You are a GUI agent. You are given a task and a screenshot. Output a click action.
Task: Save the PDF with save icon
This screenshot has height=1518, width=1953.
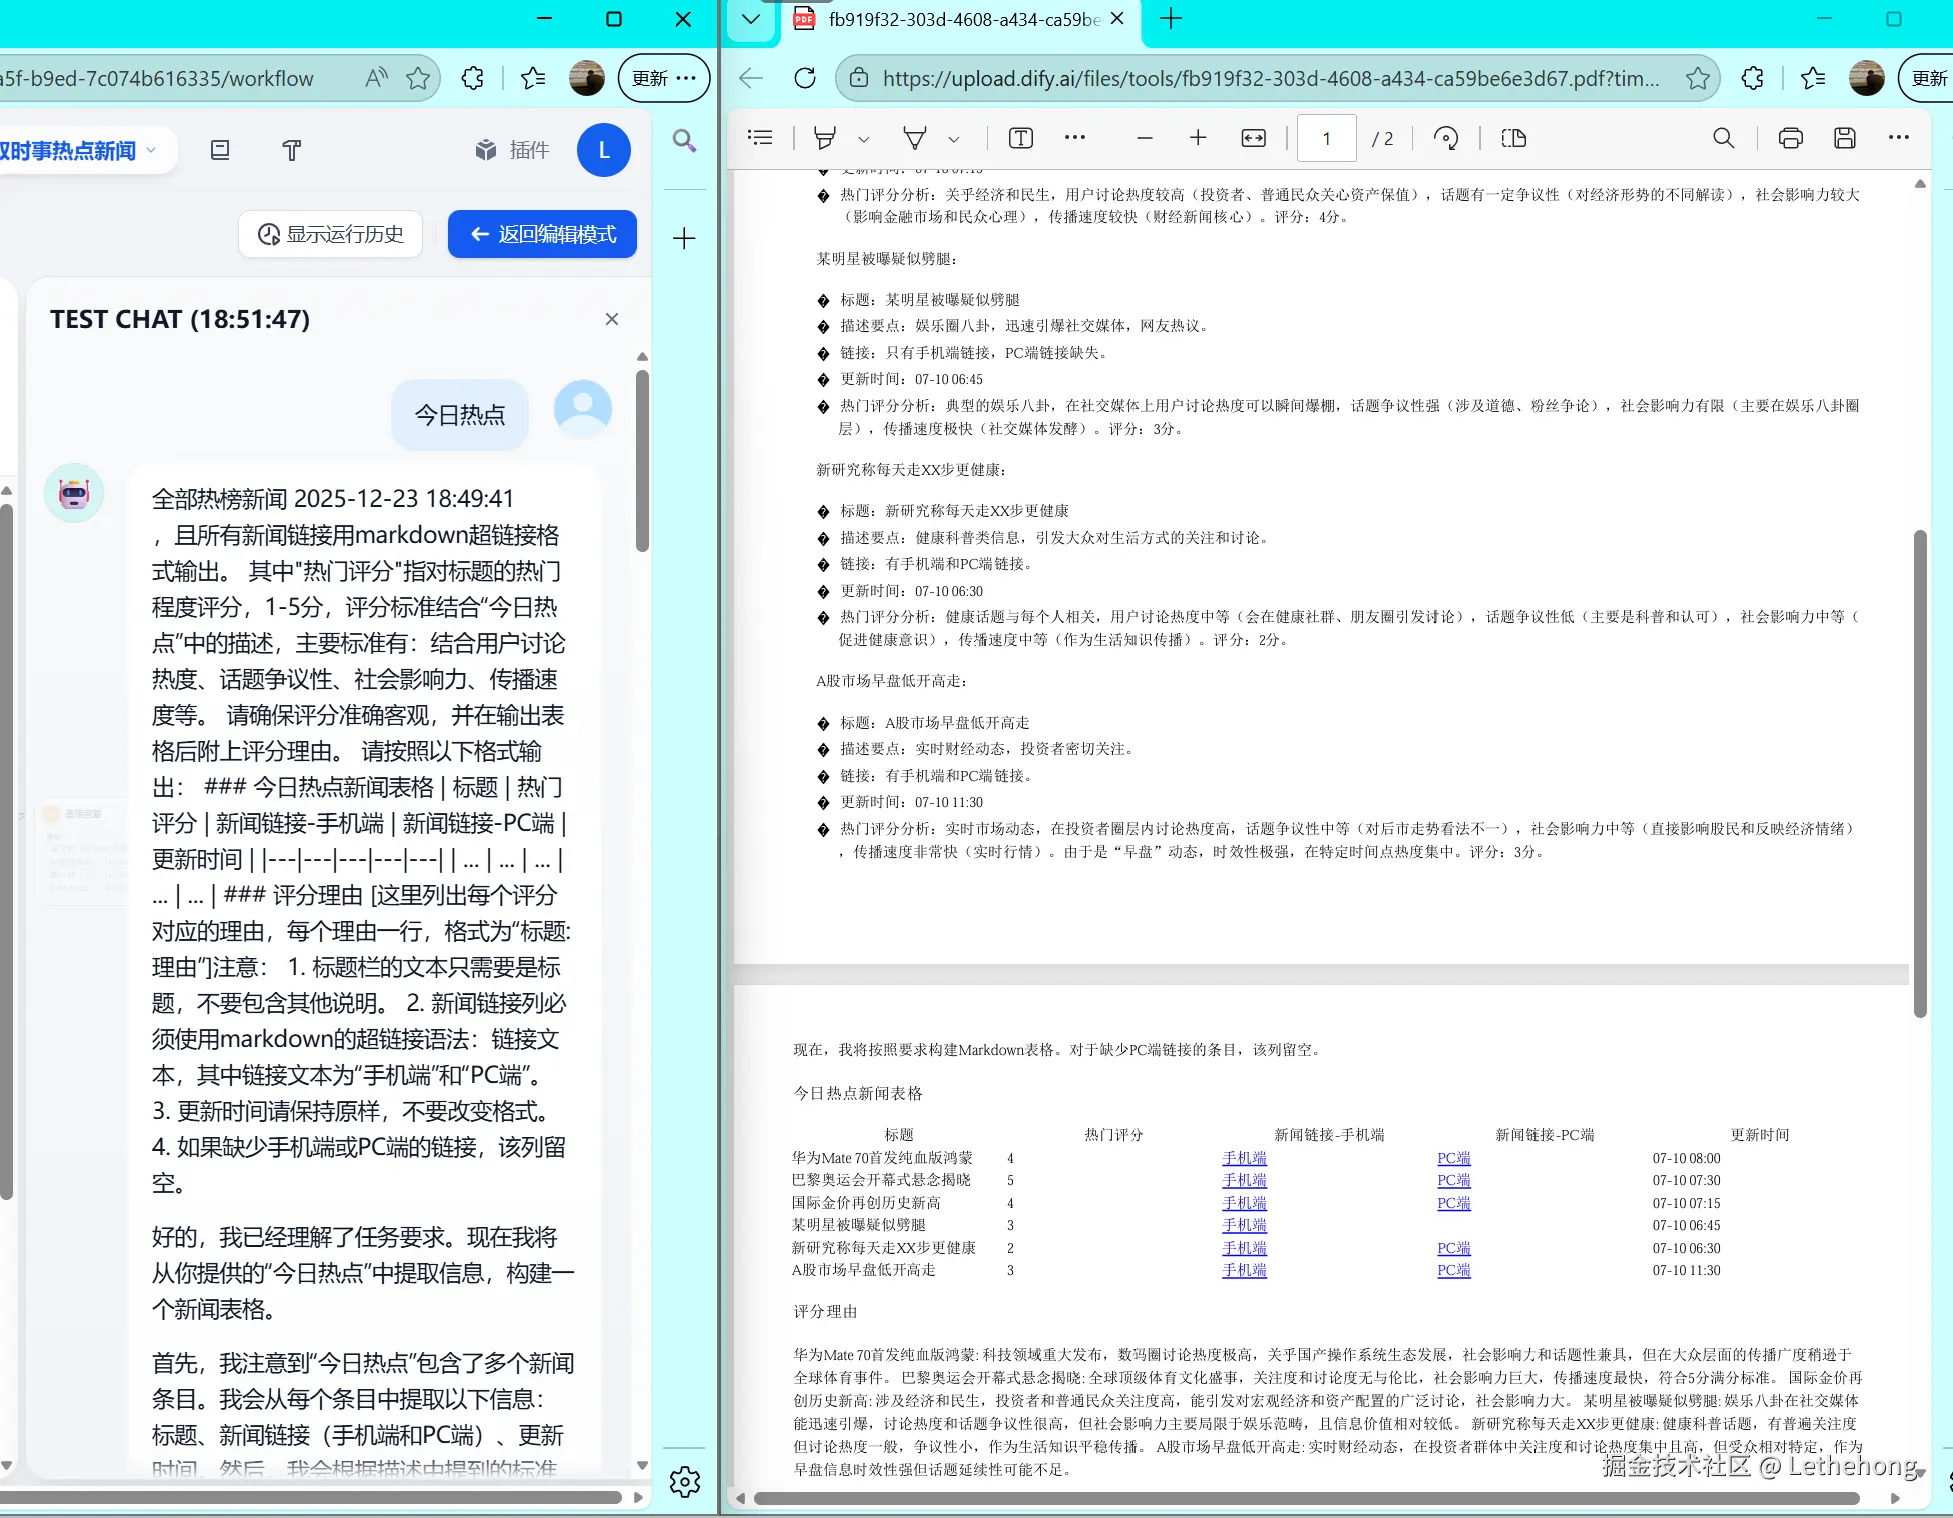[1845, 138]
